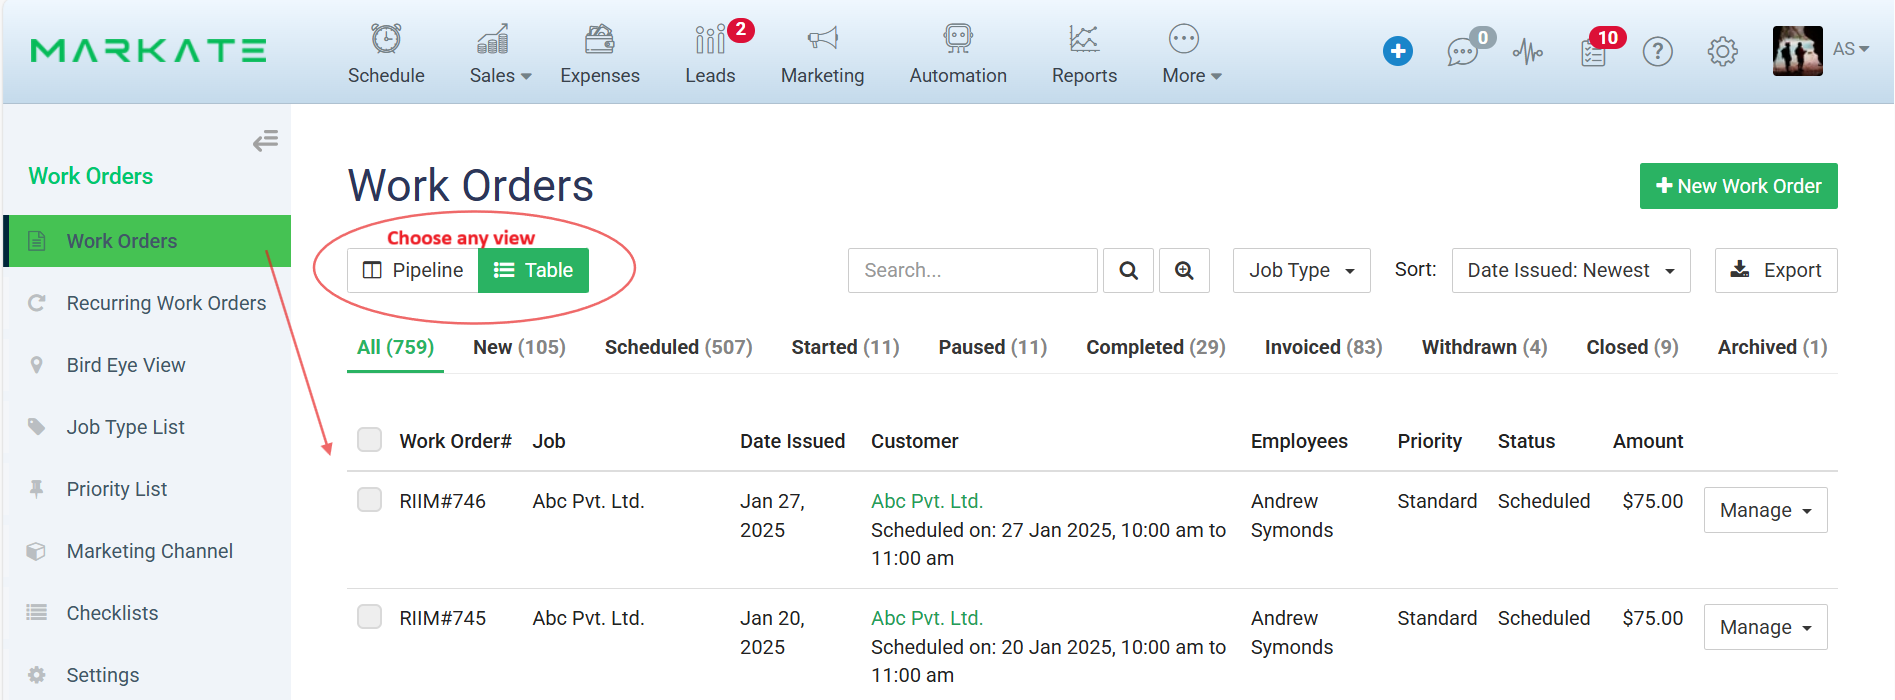Click the Work Orders document icon in sidebar
The width and height of the screenshot is (1895, 700).
tap(37, 241)
